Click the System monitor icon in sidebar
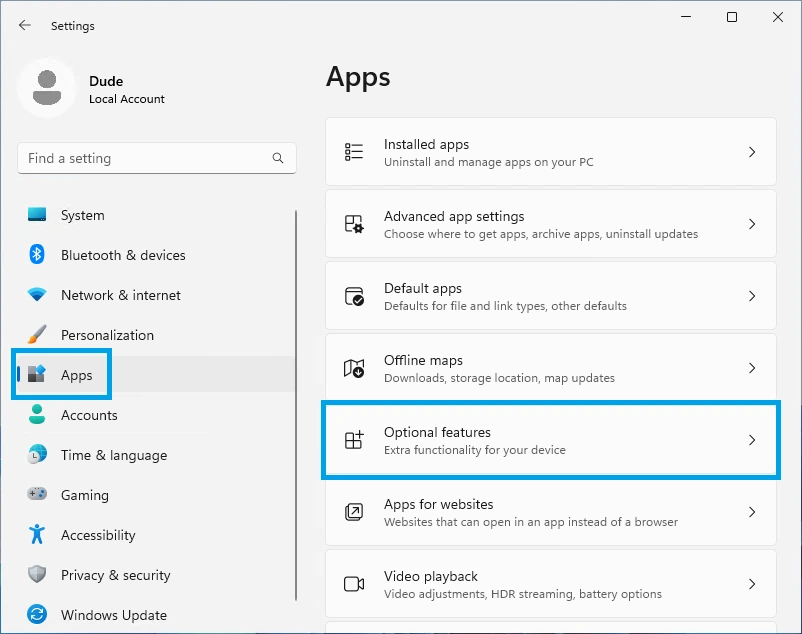 click(37, 215)
